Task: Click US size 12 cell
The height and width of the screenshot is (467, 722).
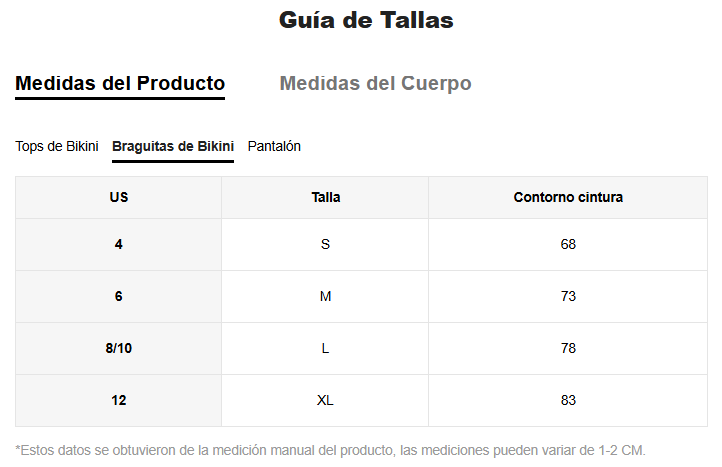Action: 119,400
